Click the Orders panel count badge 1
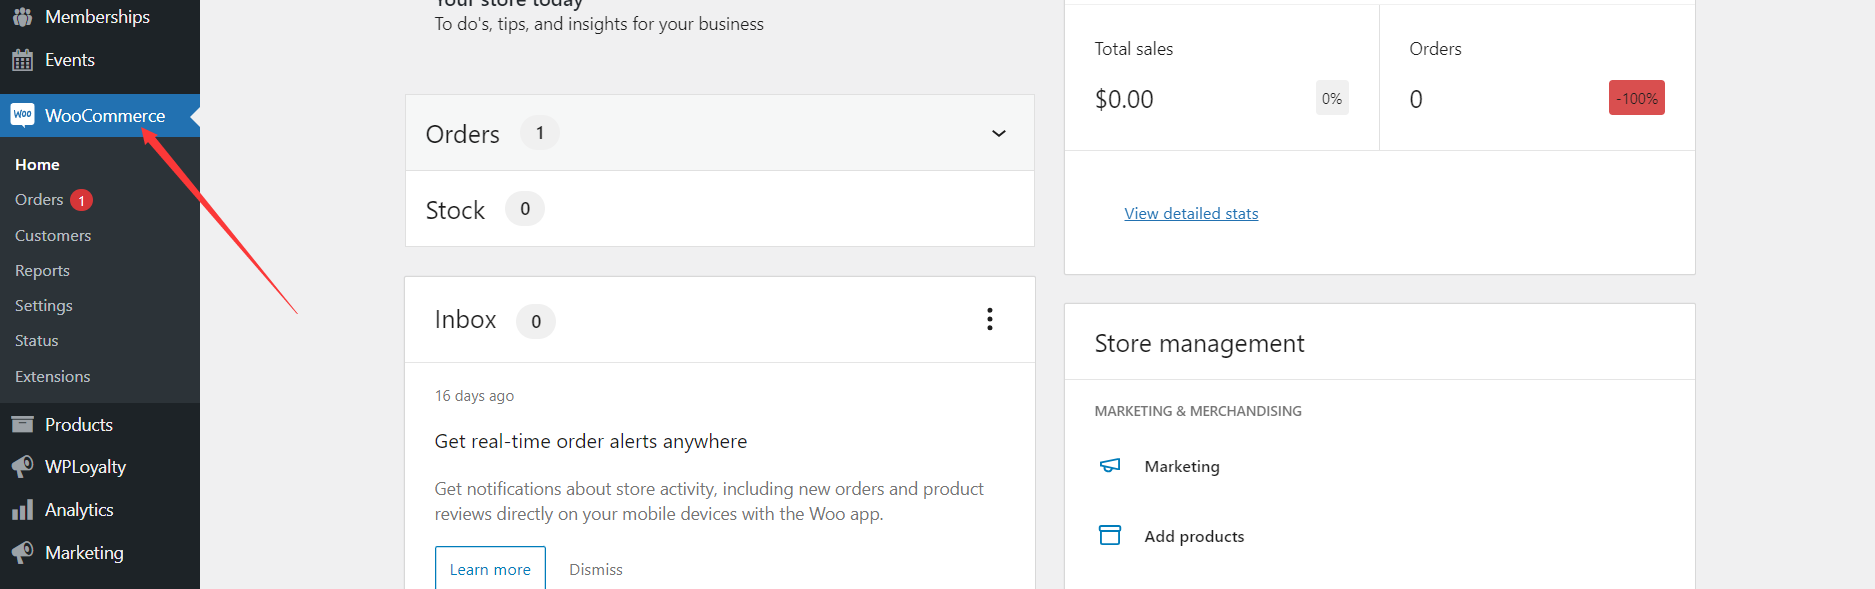1875x589 pixels. 540,133
